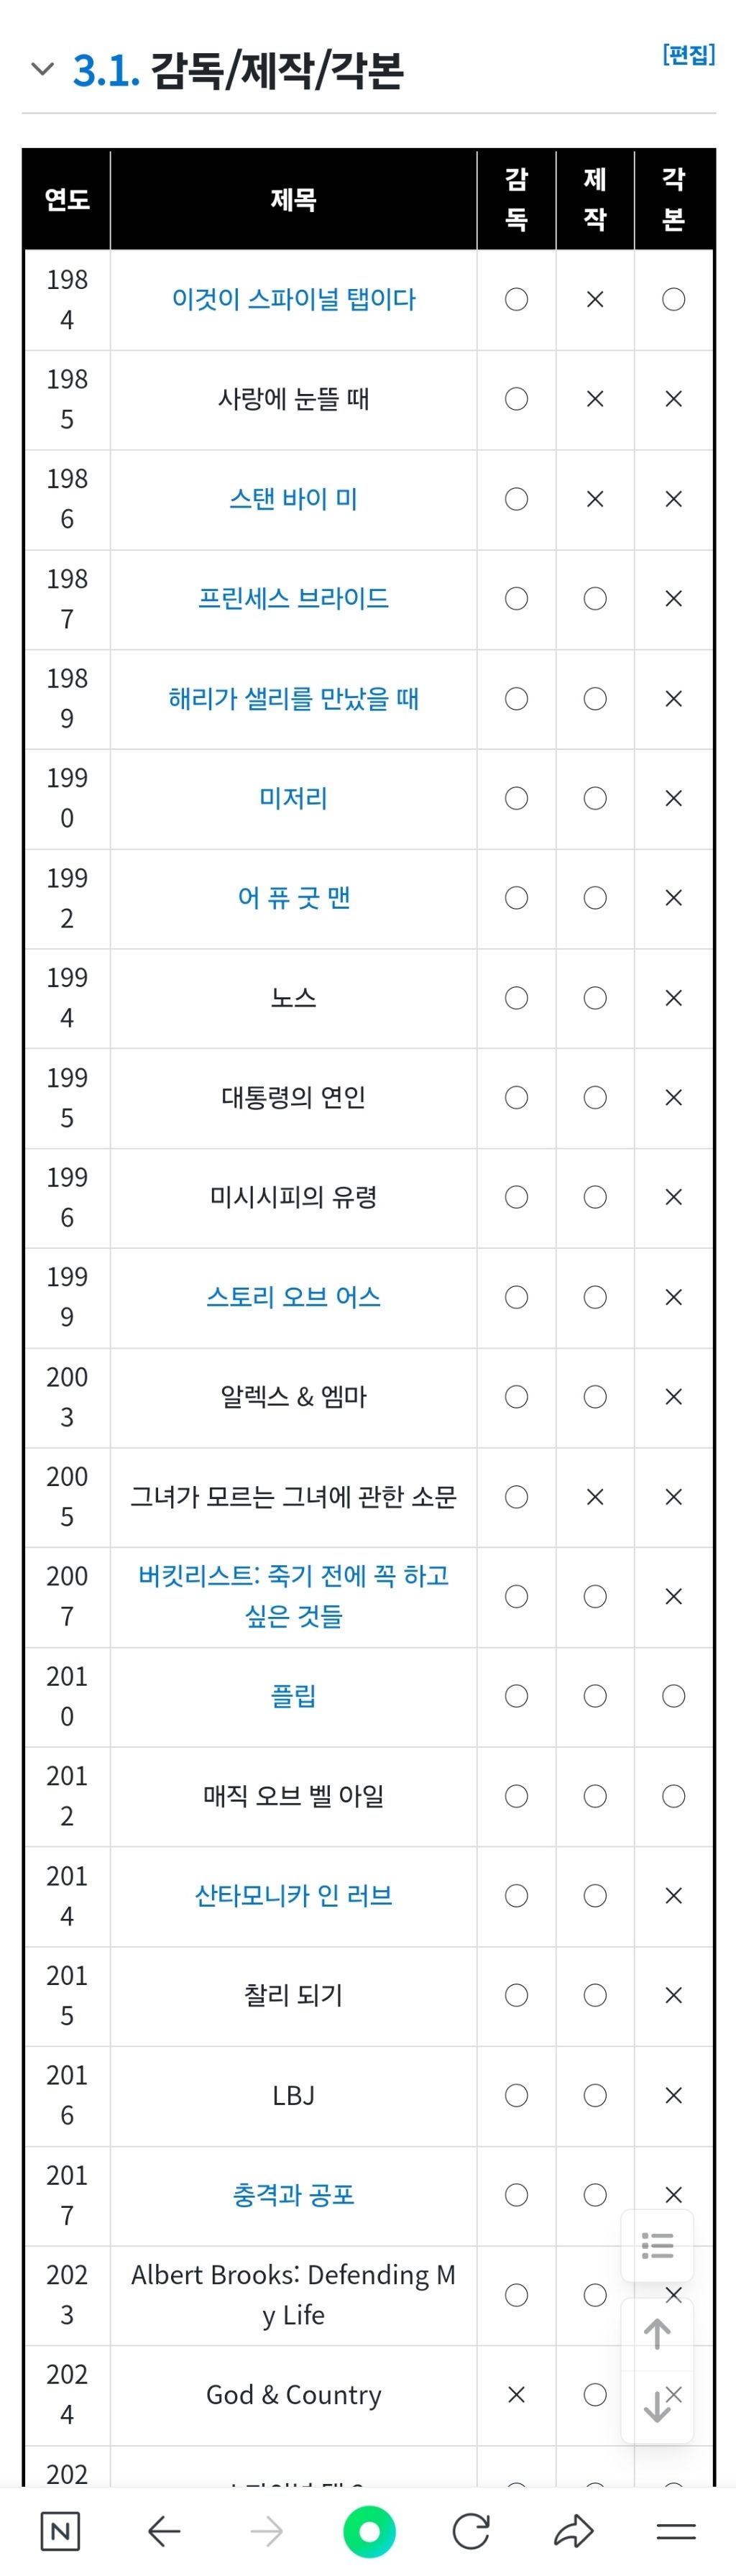Open 해리가 샐리를 만났을 때 page
736x2576 pixels.
[293, 698]
